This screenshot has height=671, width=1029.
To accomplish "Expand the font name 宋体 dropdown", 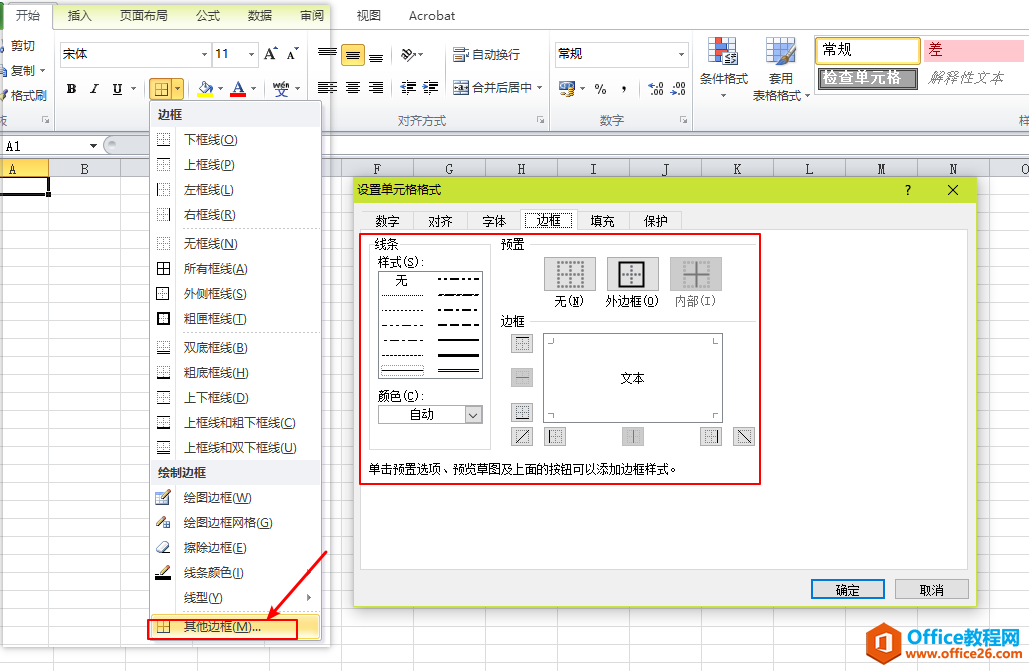I will coord(204,54).
